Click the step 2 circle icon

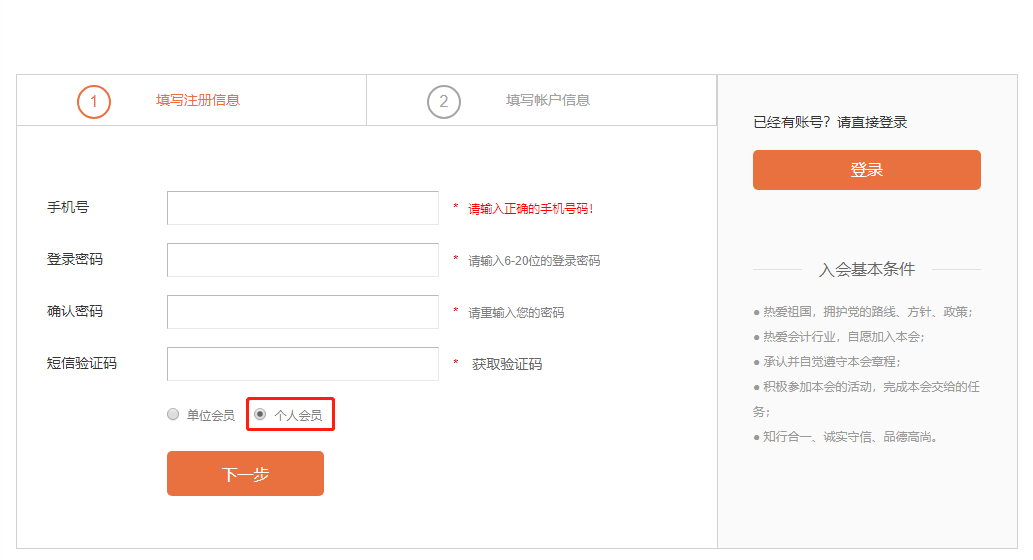pyautogui.click(x=443, y=101)
